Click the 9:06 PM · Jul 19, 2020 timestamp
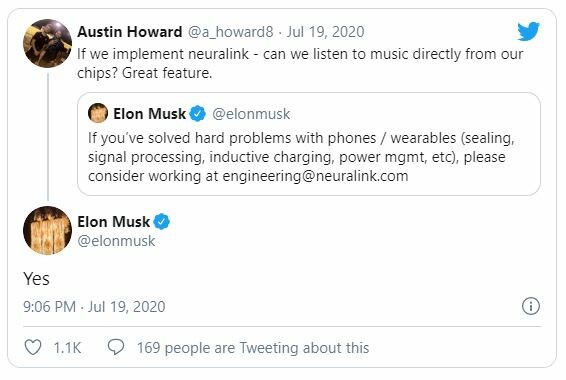This screenshot has width=566, height=380. click(94, 307)
